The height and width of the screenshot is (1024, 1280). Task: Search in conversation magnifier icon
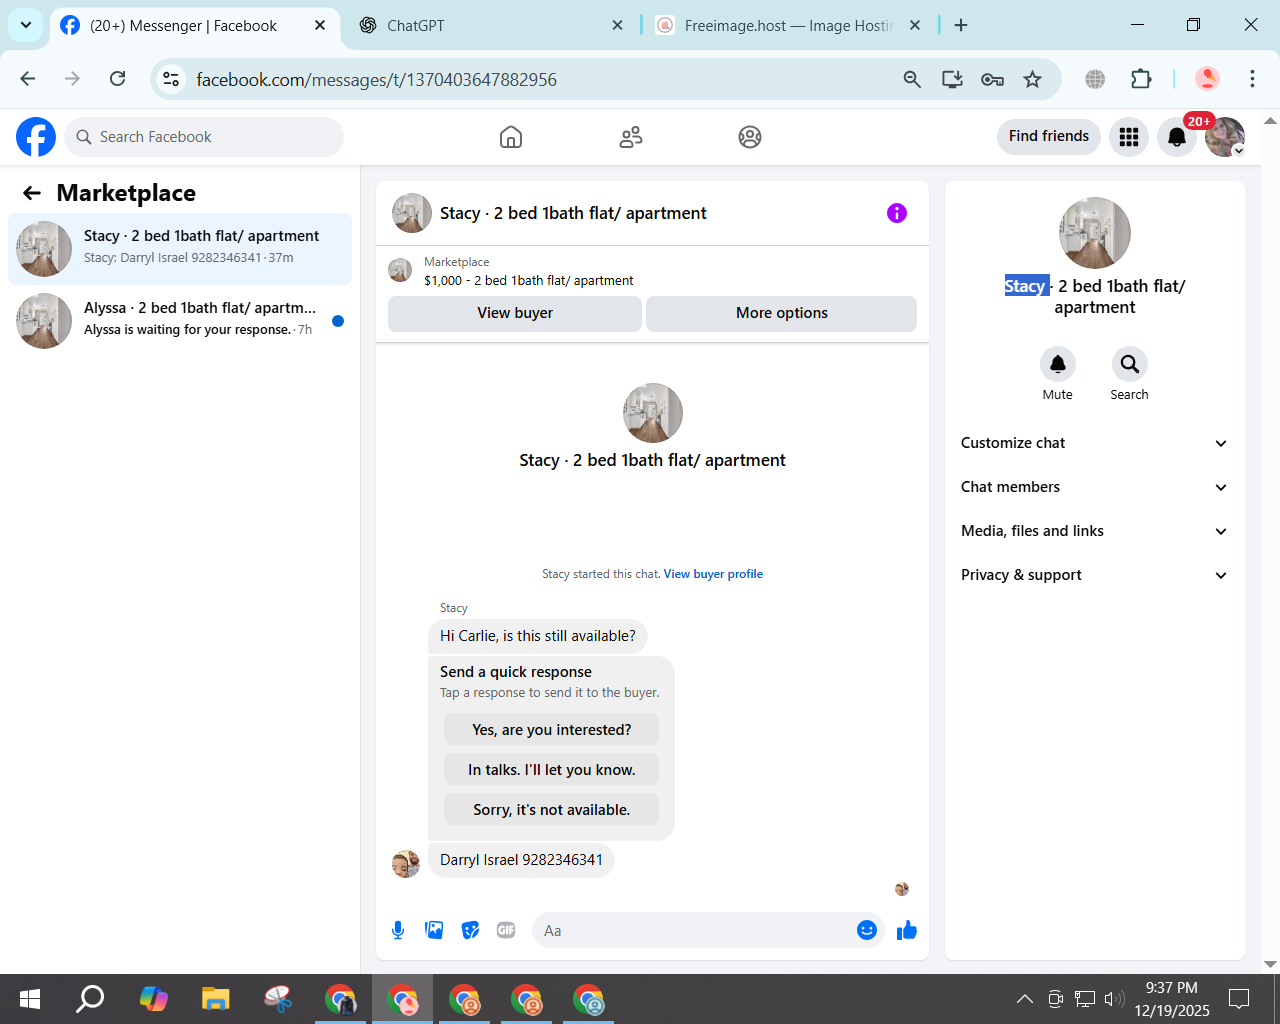[1130, 364]
